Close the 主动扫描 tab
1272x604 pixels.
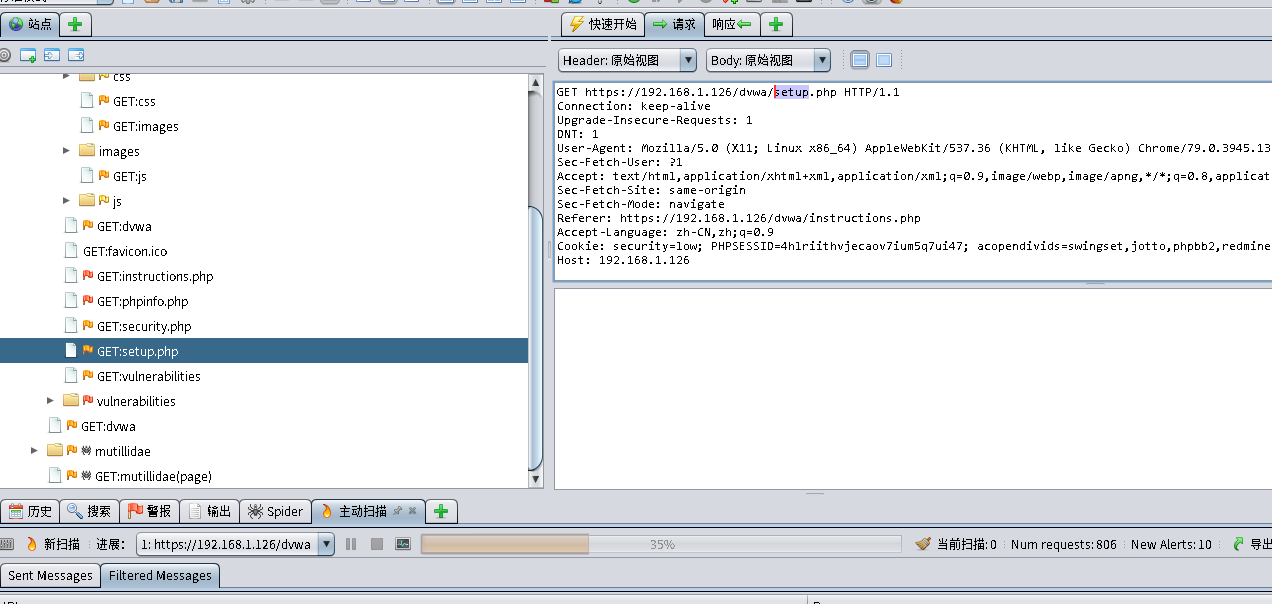click(x=412, y=510)
